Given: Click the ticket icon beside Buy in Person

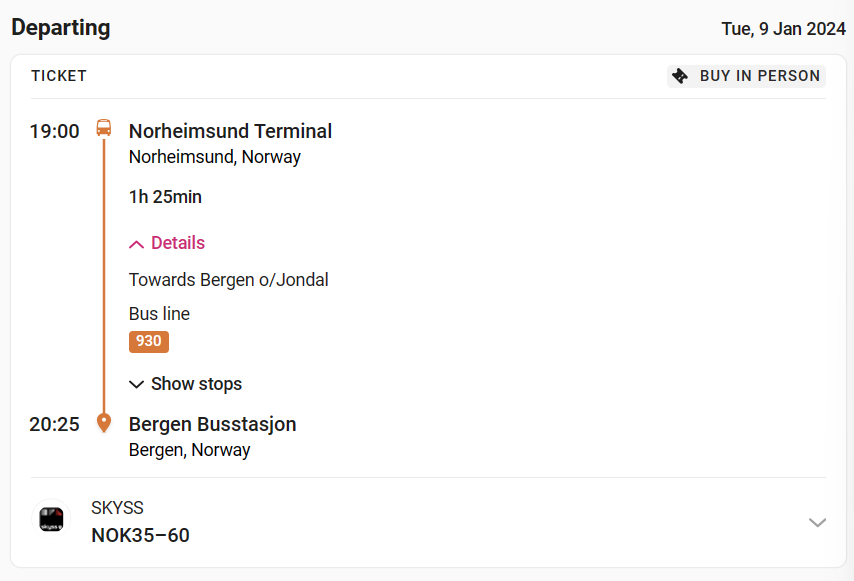Looking at the screenshot, I should [680, 76].
